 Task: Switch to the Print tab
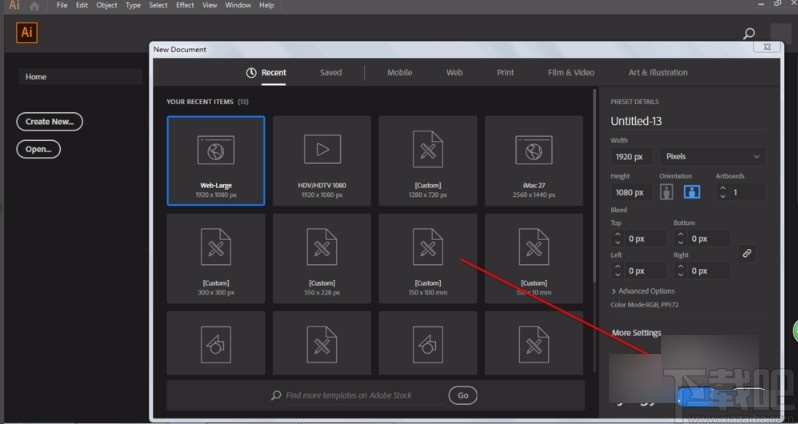pos(505,72)
